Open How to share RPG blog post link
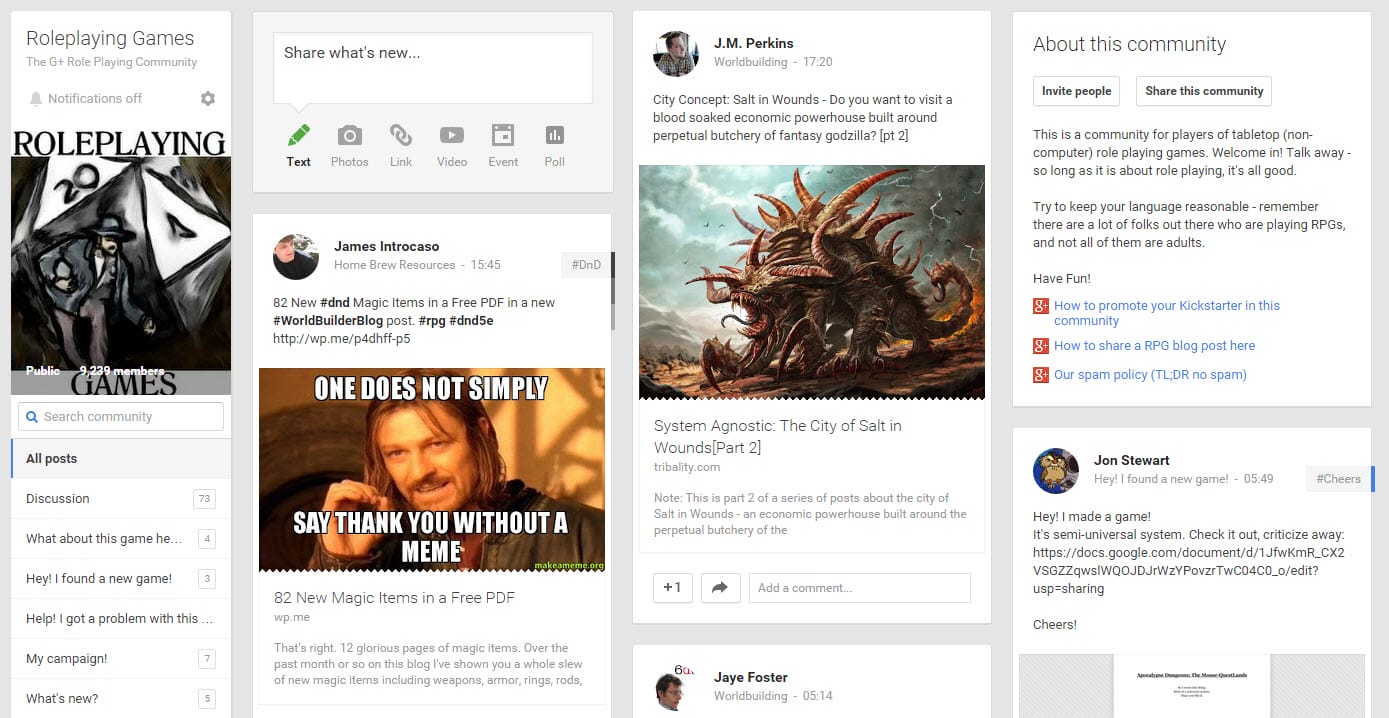The height and width of the screenshot is (718, 1389). (1154, 345)
